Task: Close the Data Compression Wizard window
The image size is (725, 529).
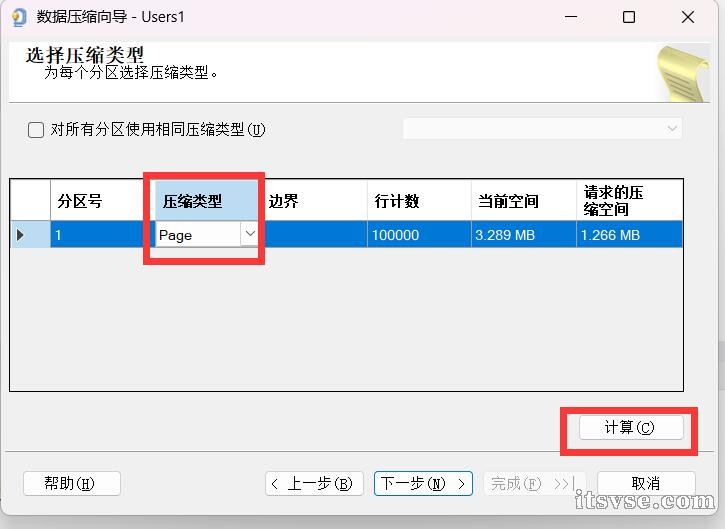Action: point(688,17)
